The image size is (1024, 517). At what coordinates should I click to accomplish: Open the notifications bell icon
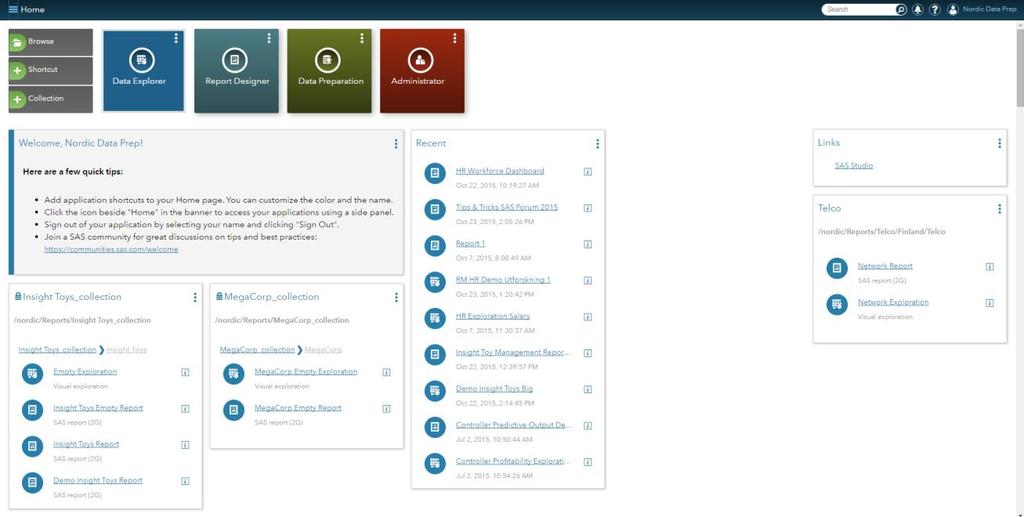[x=918, y=10]
